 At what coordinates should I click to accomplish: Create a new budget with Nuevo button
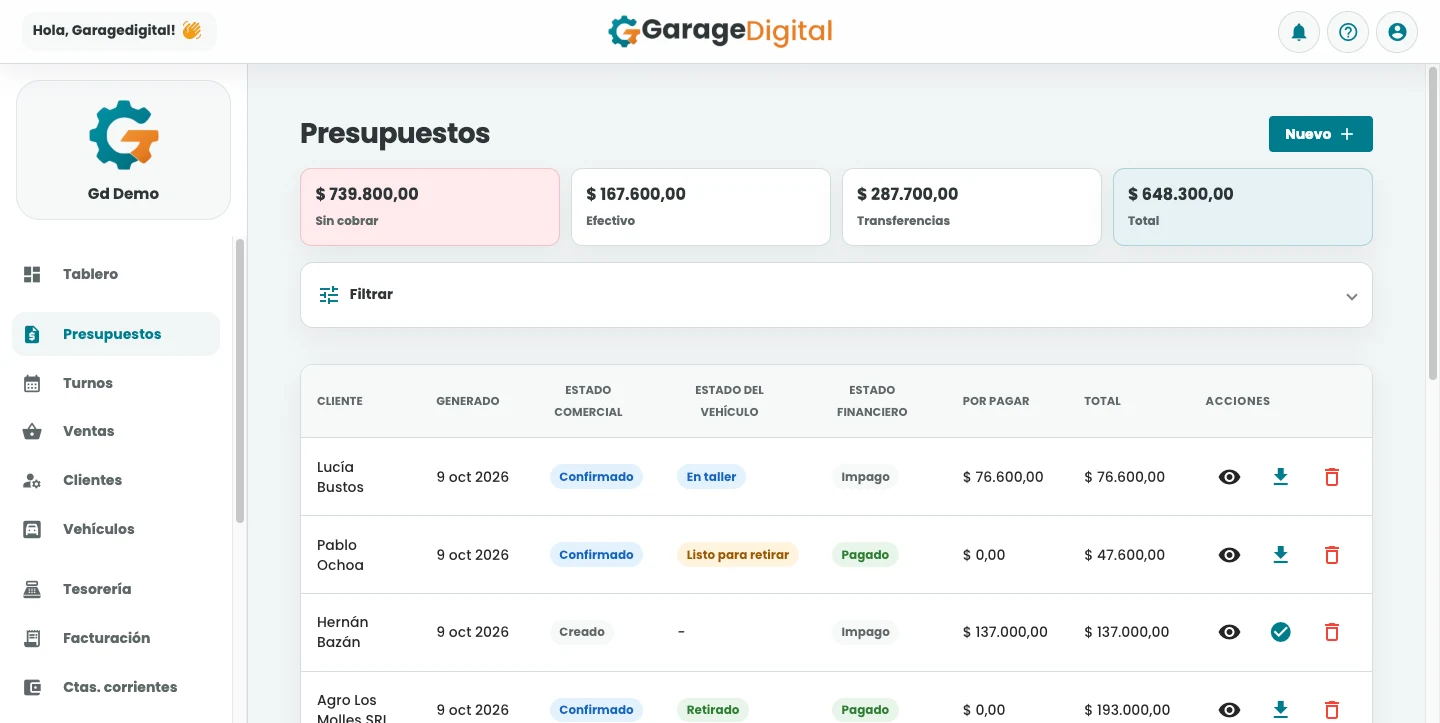(1321, 134)
